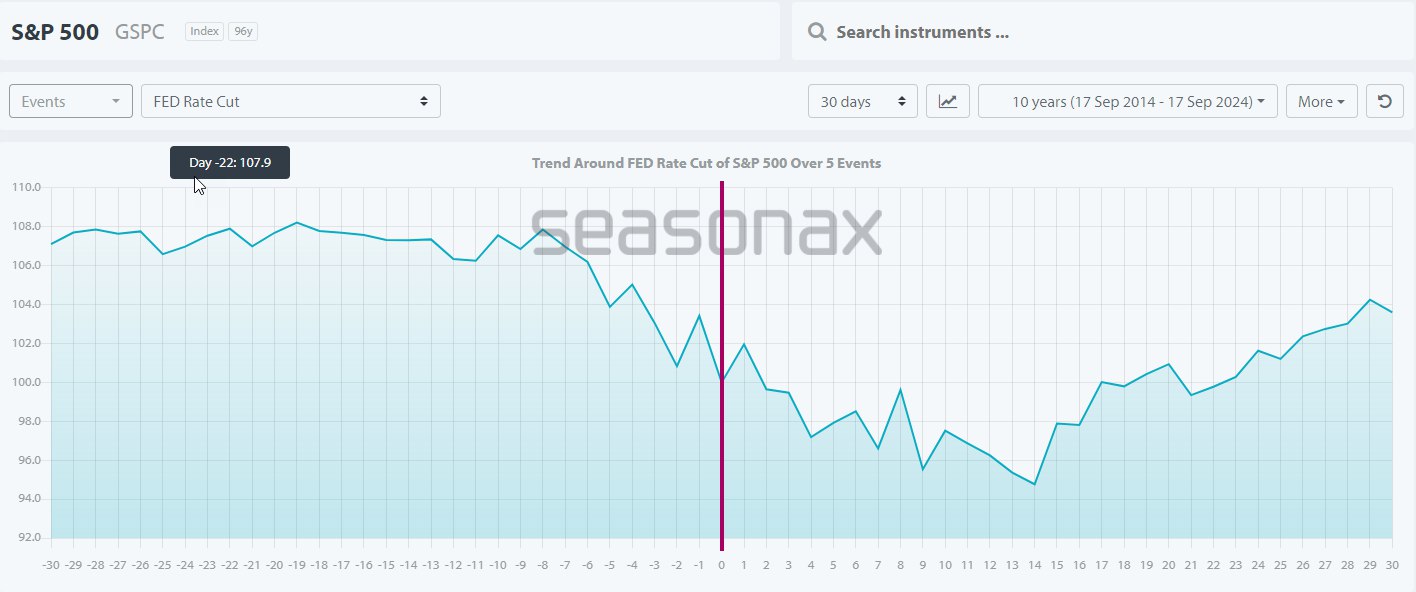Image resolution: width=1416 pixels, height=592 pixels.
Task: Click the Trend Around FED Rate Cut title
Action: (706, 163)
